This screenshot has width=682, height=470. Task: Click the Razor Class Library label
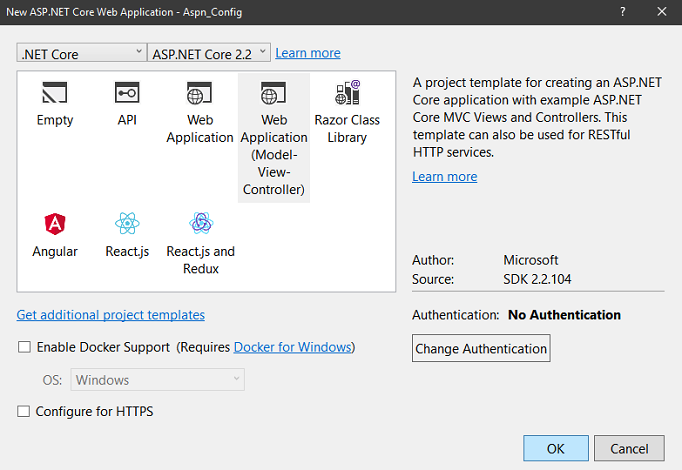point(347,129)
